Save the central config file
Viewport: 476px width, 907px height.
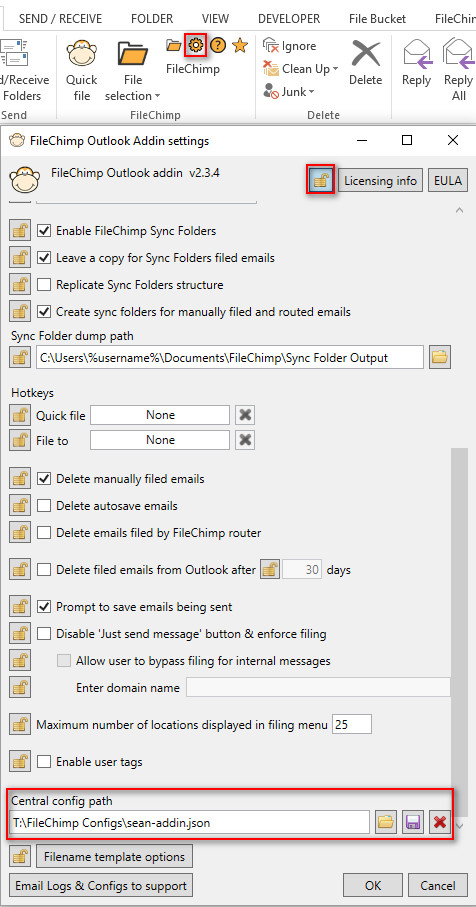[413, 822]
